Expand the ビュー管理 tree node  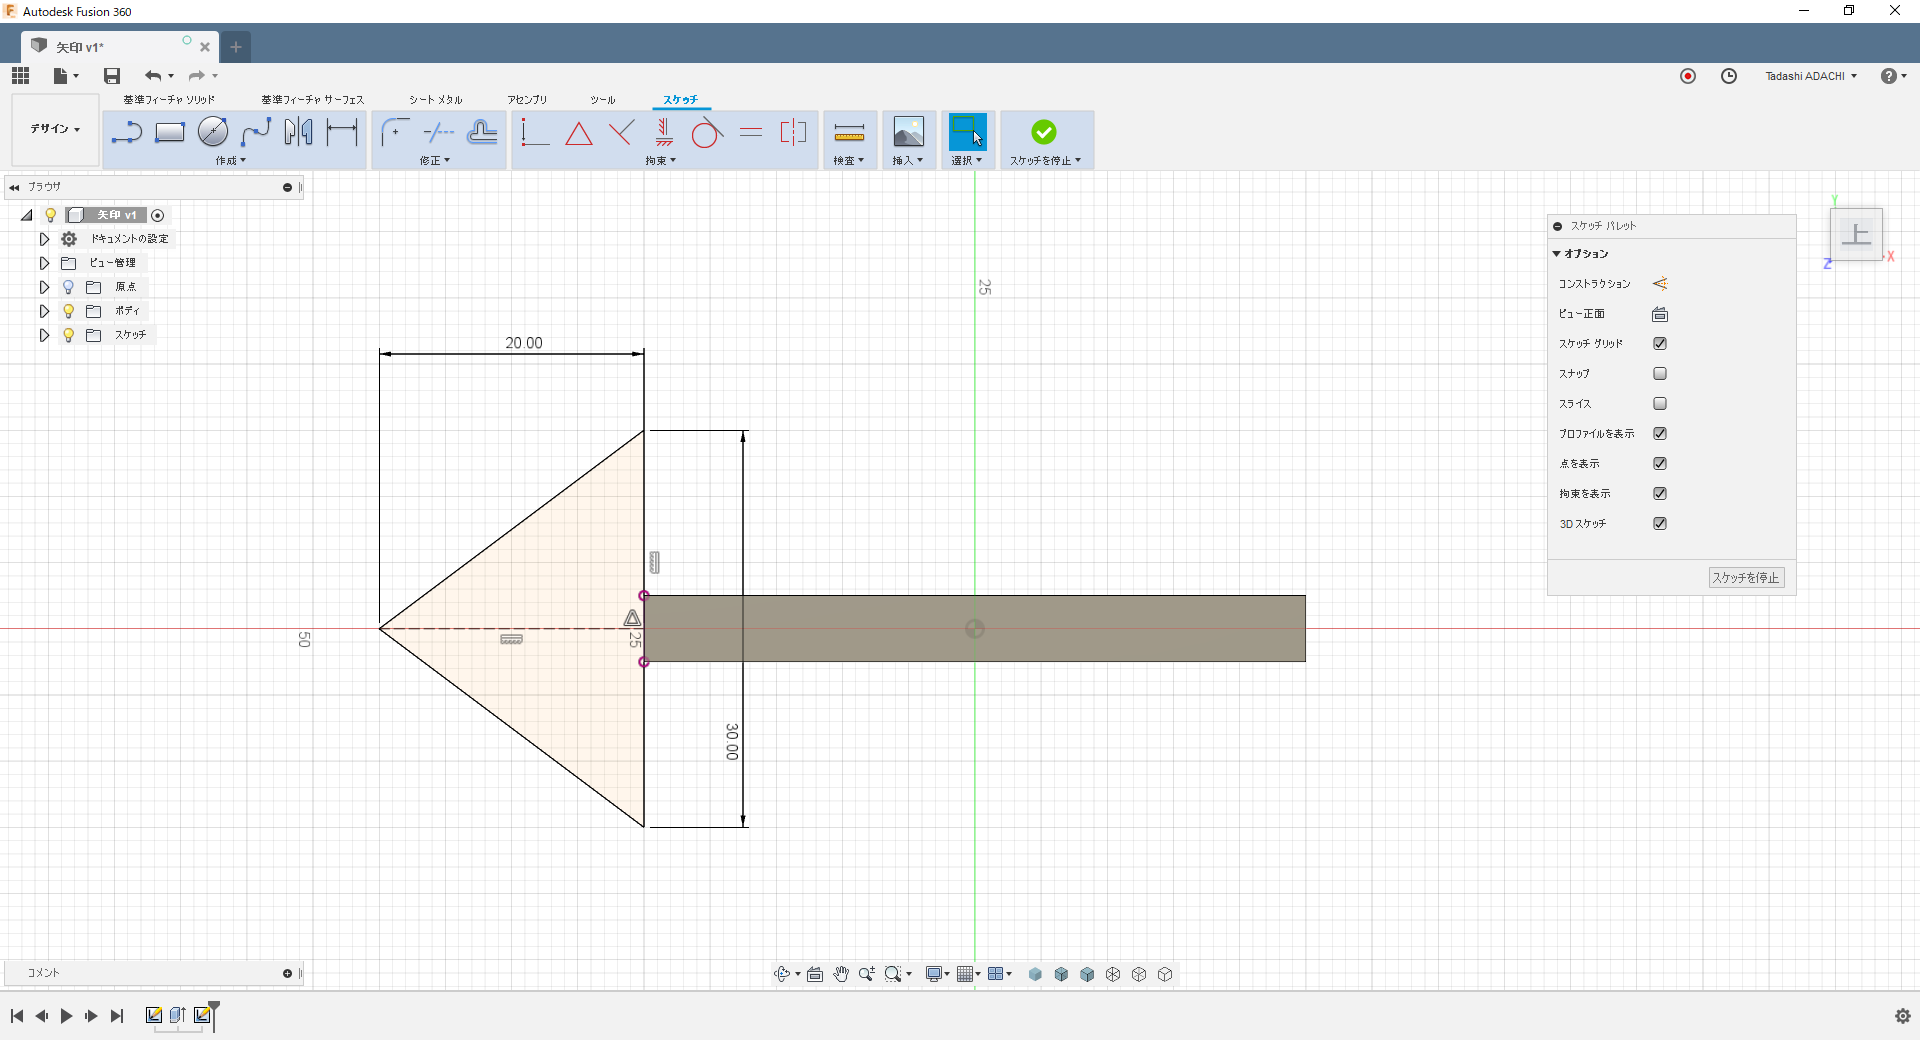click(x=44, y=263)
